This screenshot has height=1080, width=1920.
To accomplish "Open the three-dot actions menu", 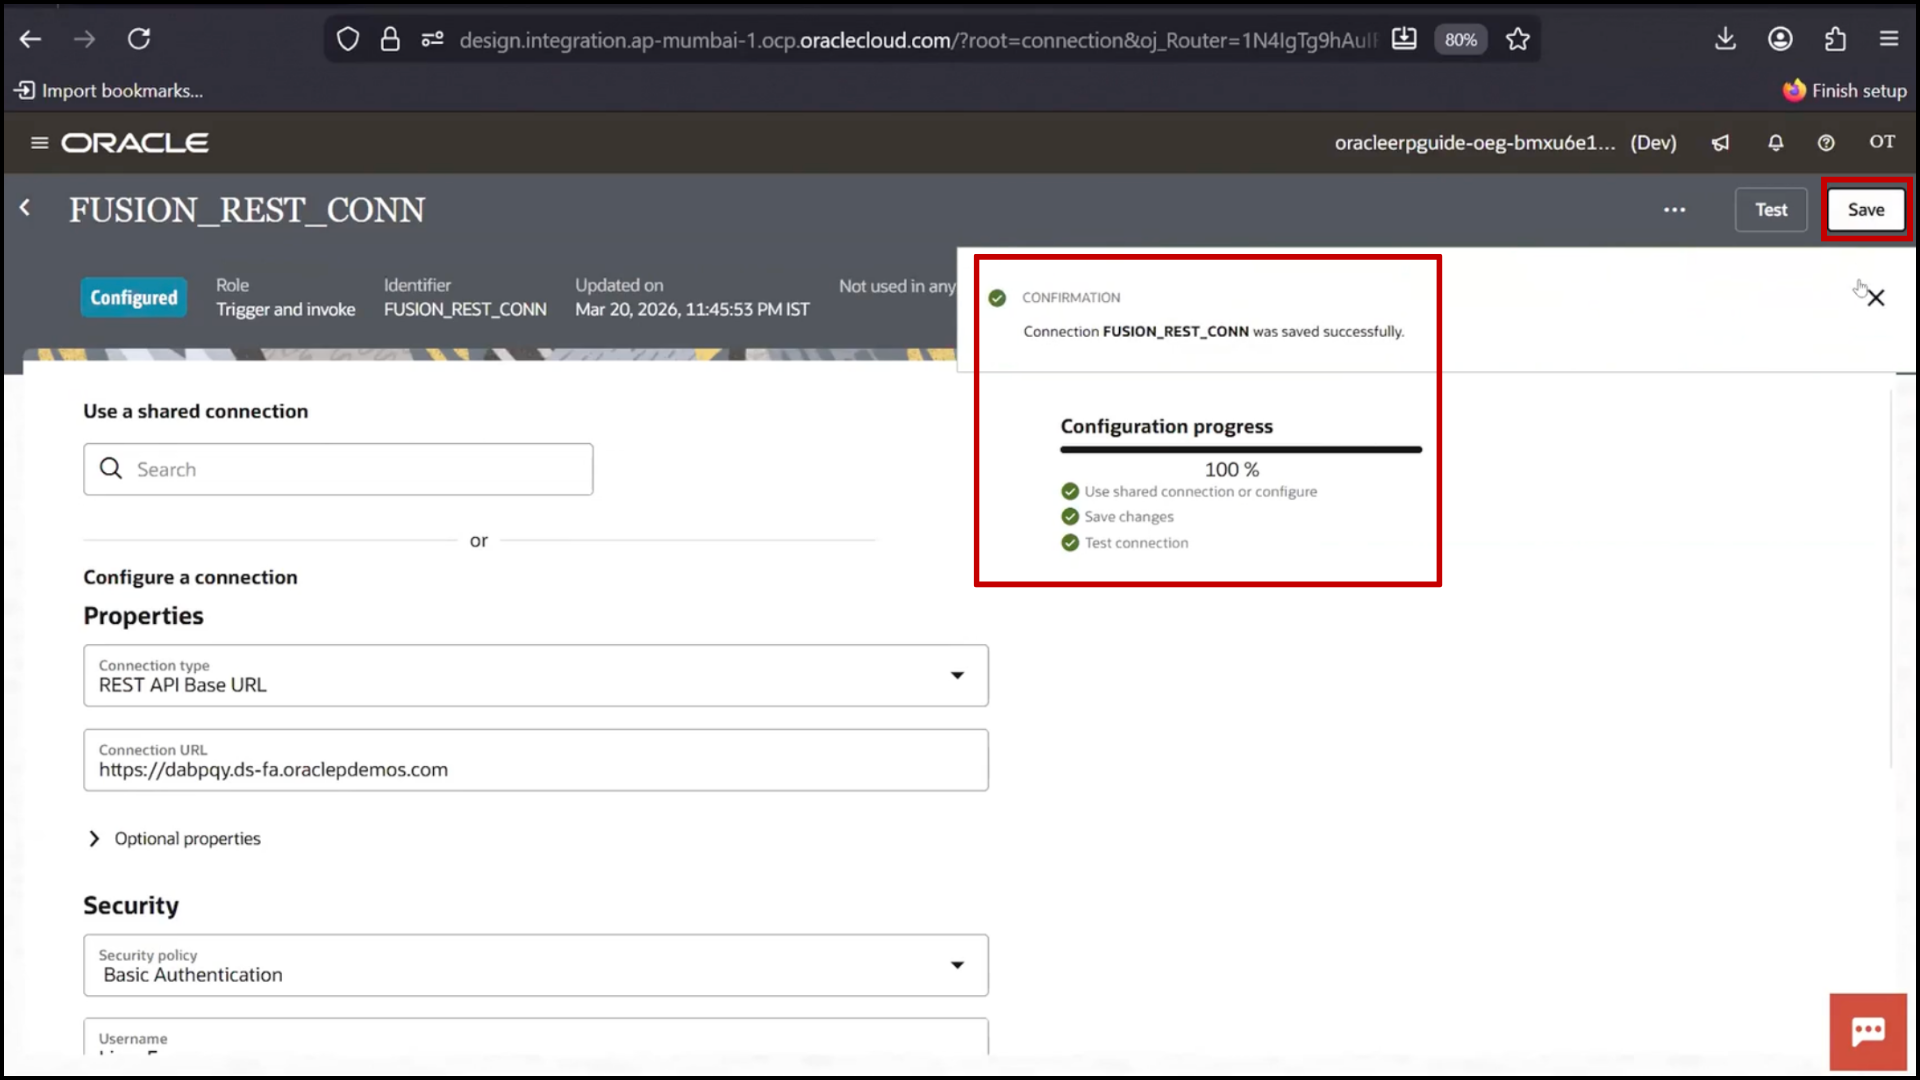I will tap(1675, 210).
